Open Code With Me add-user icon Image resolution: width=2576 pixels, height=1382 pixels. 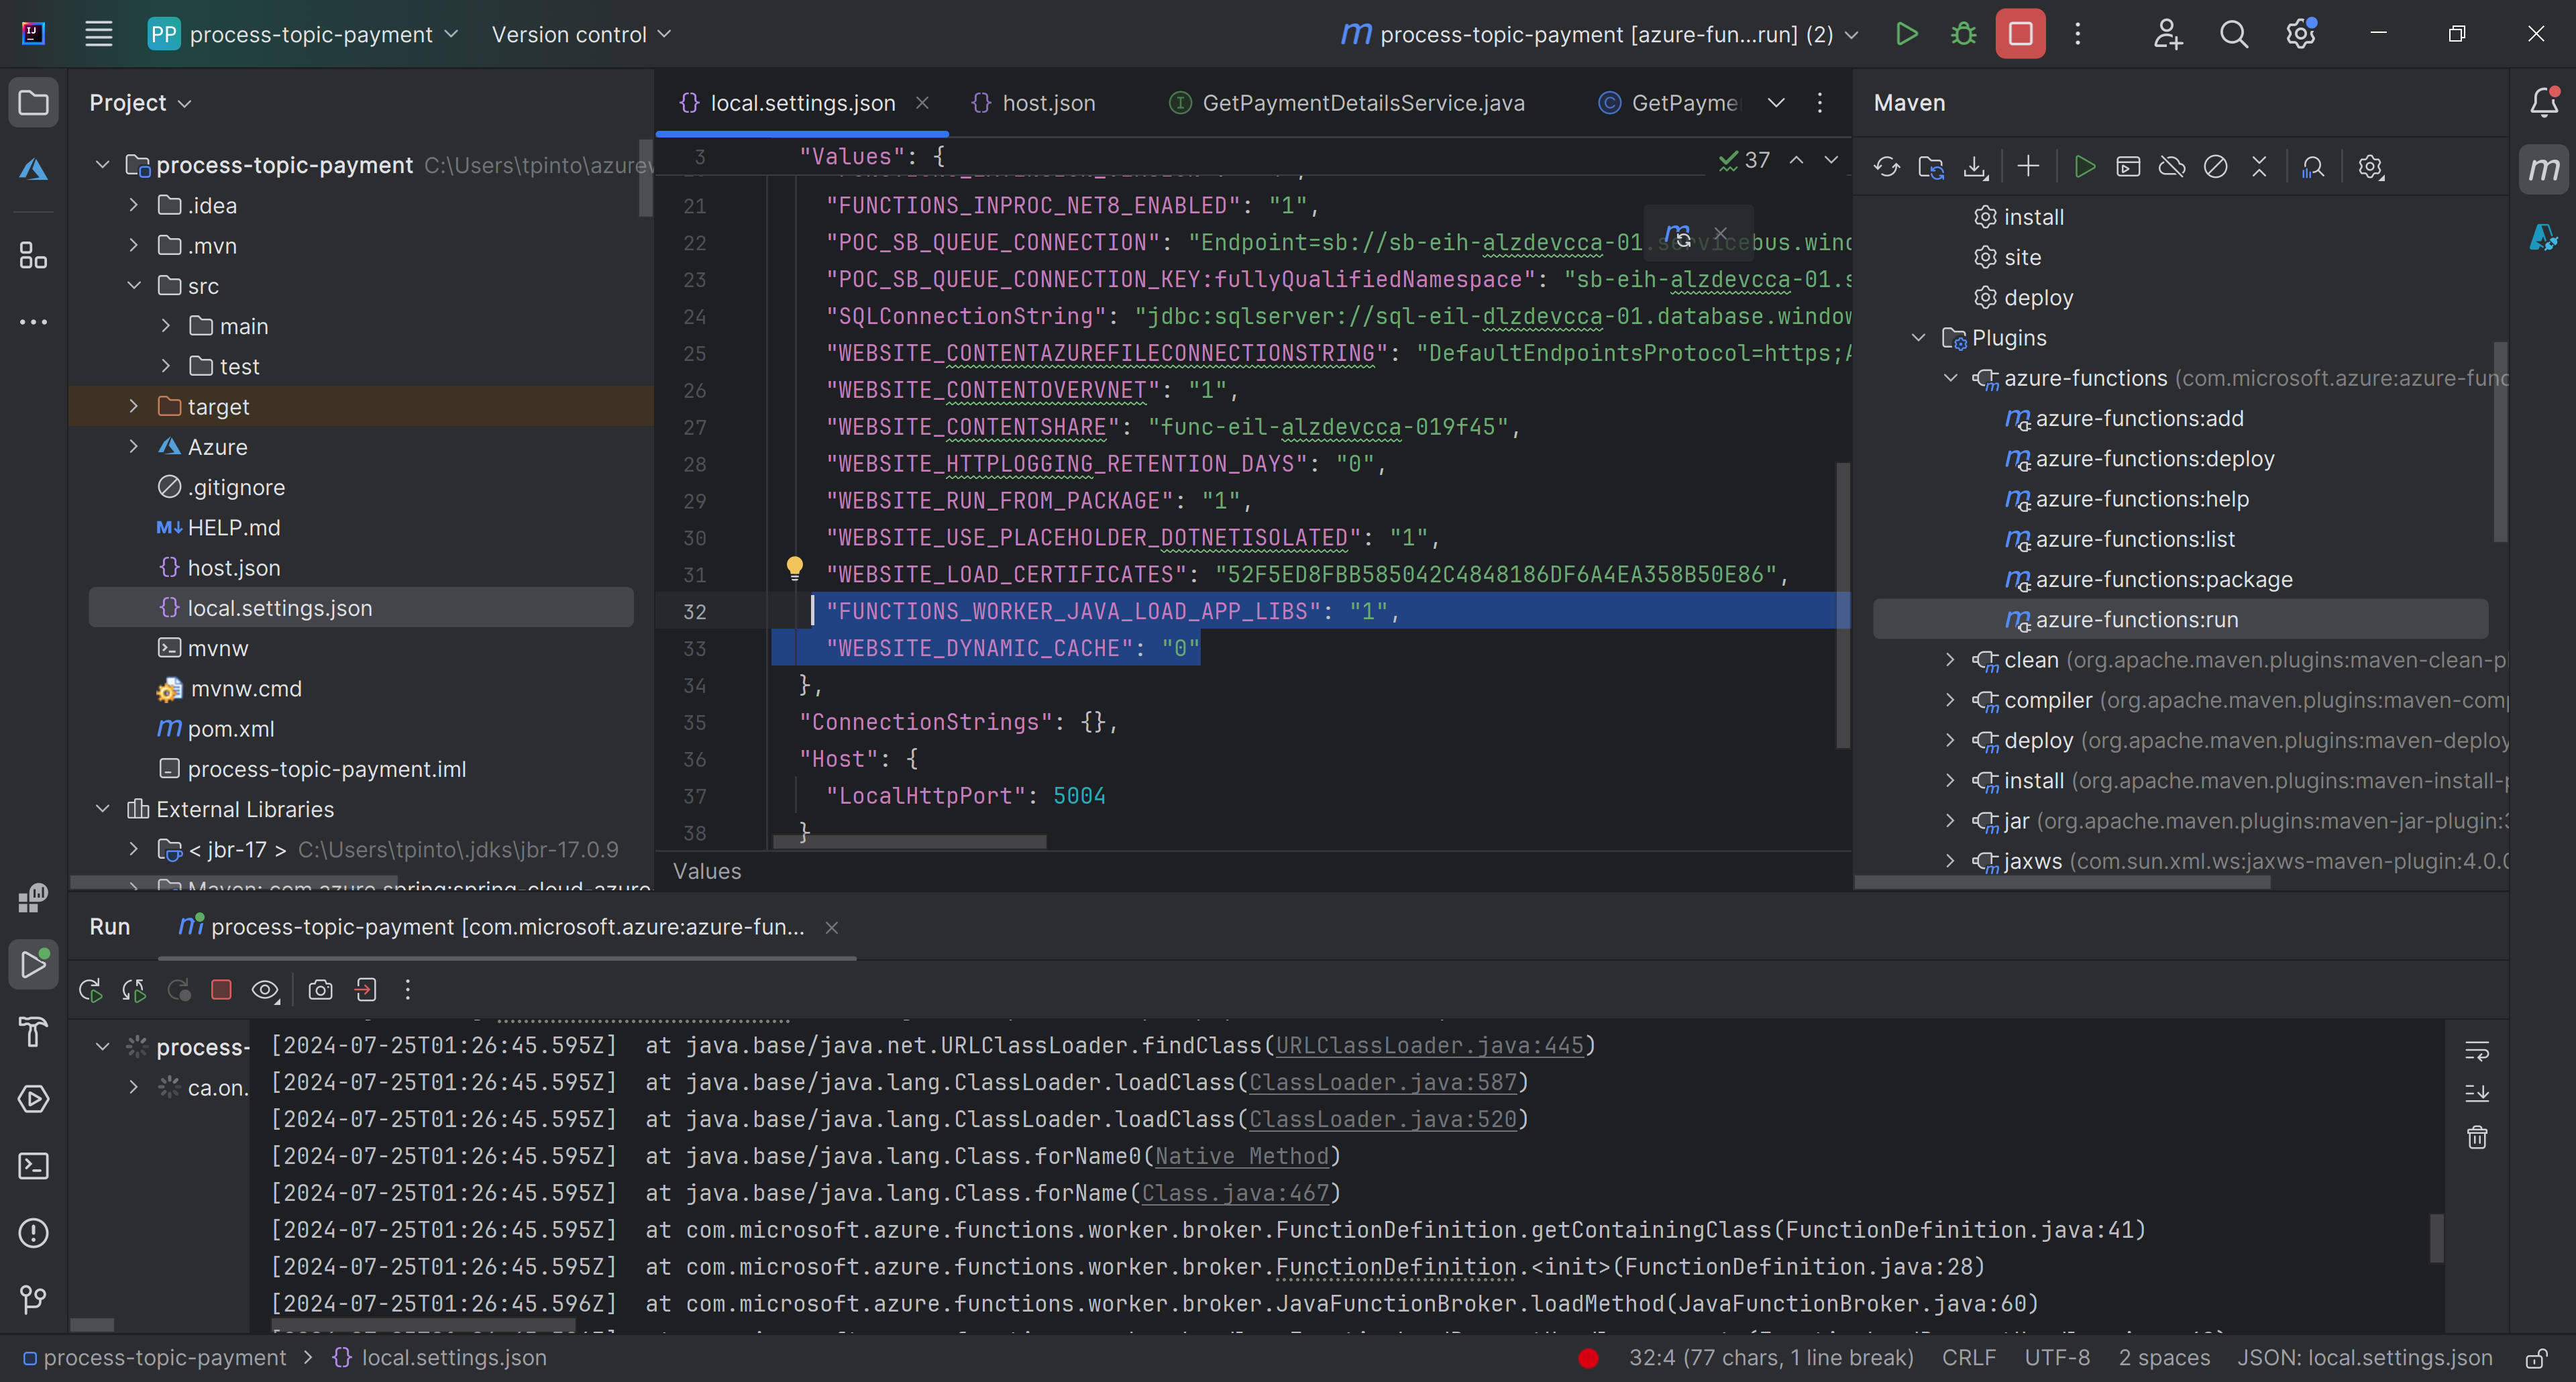pyautogui.click(x=2167, y=34)
